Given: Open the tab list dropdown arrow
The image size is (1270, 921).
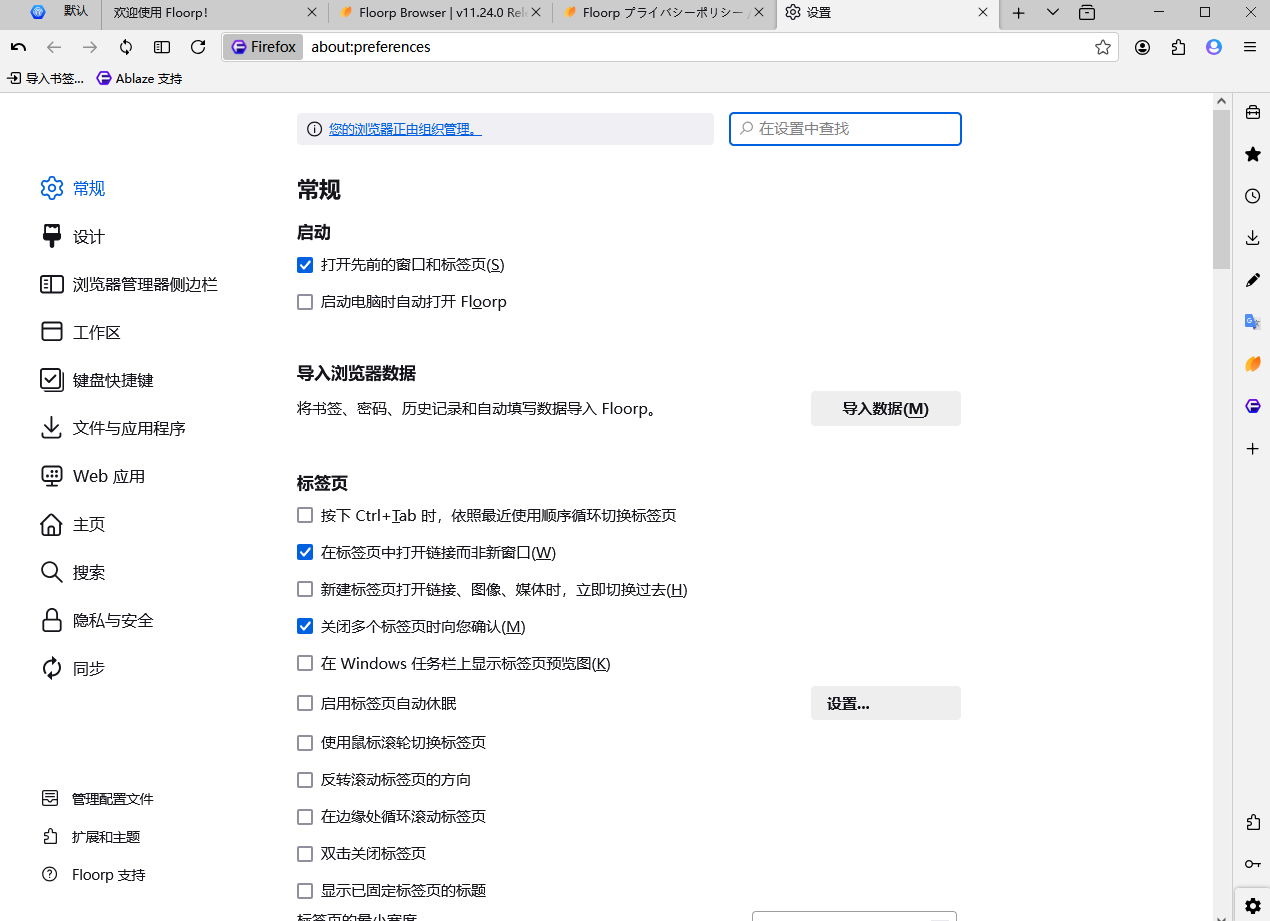Looking at the screenshot, I should pos(1052,13).
